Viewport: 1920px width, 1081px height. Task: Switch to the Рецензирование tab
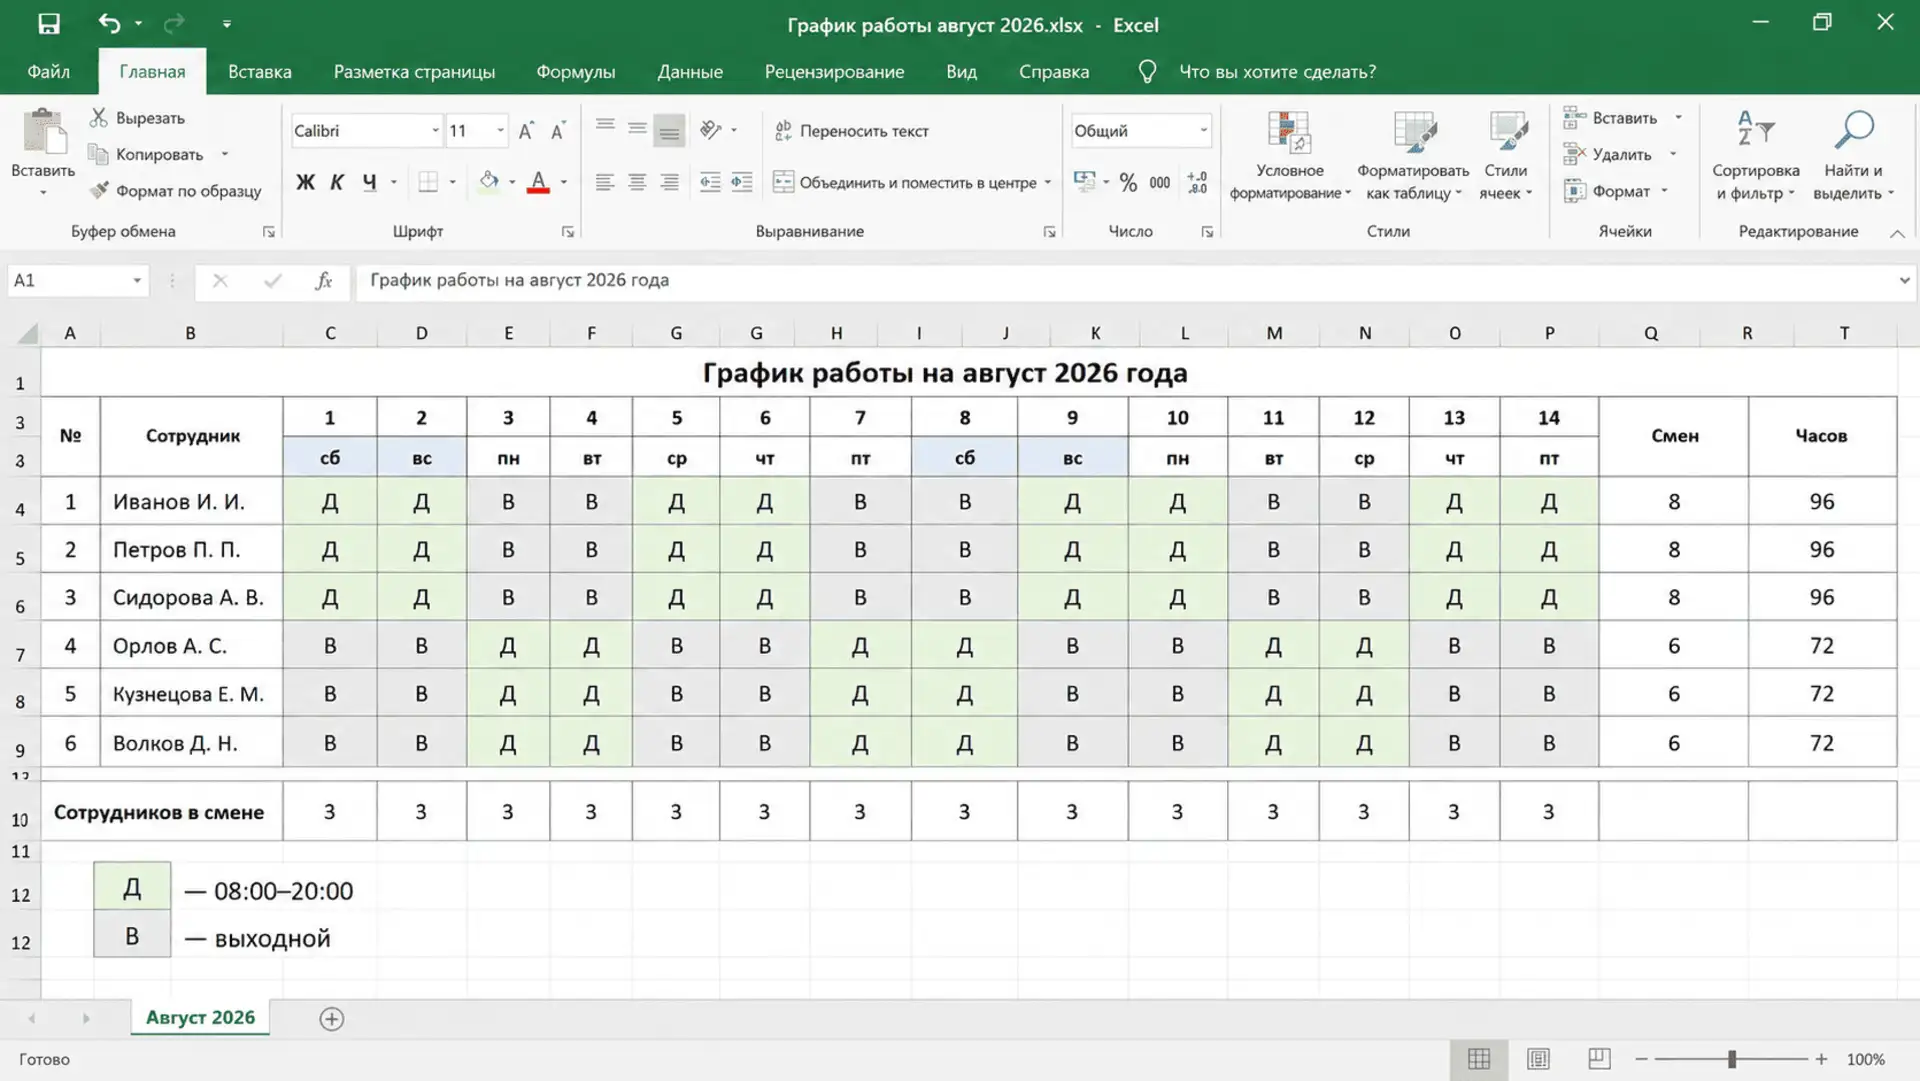(x=834, y=72)
